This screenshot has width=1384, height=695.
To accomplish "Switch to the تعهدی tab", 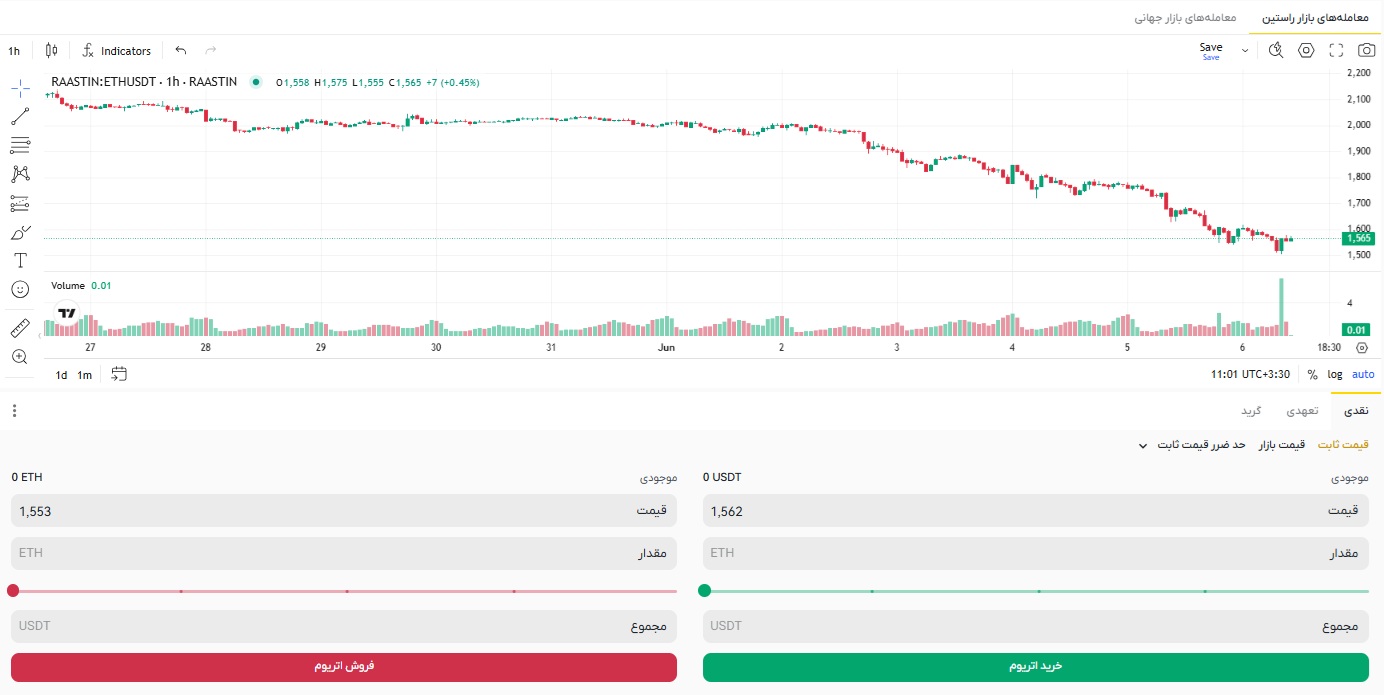I will [x=1302, y=411].
